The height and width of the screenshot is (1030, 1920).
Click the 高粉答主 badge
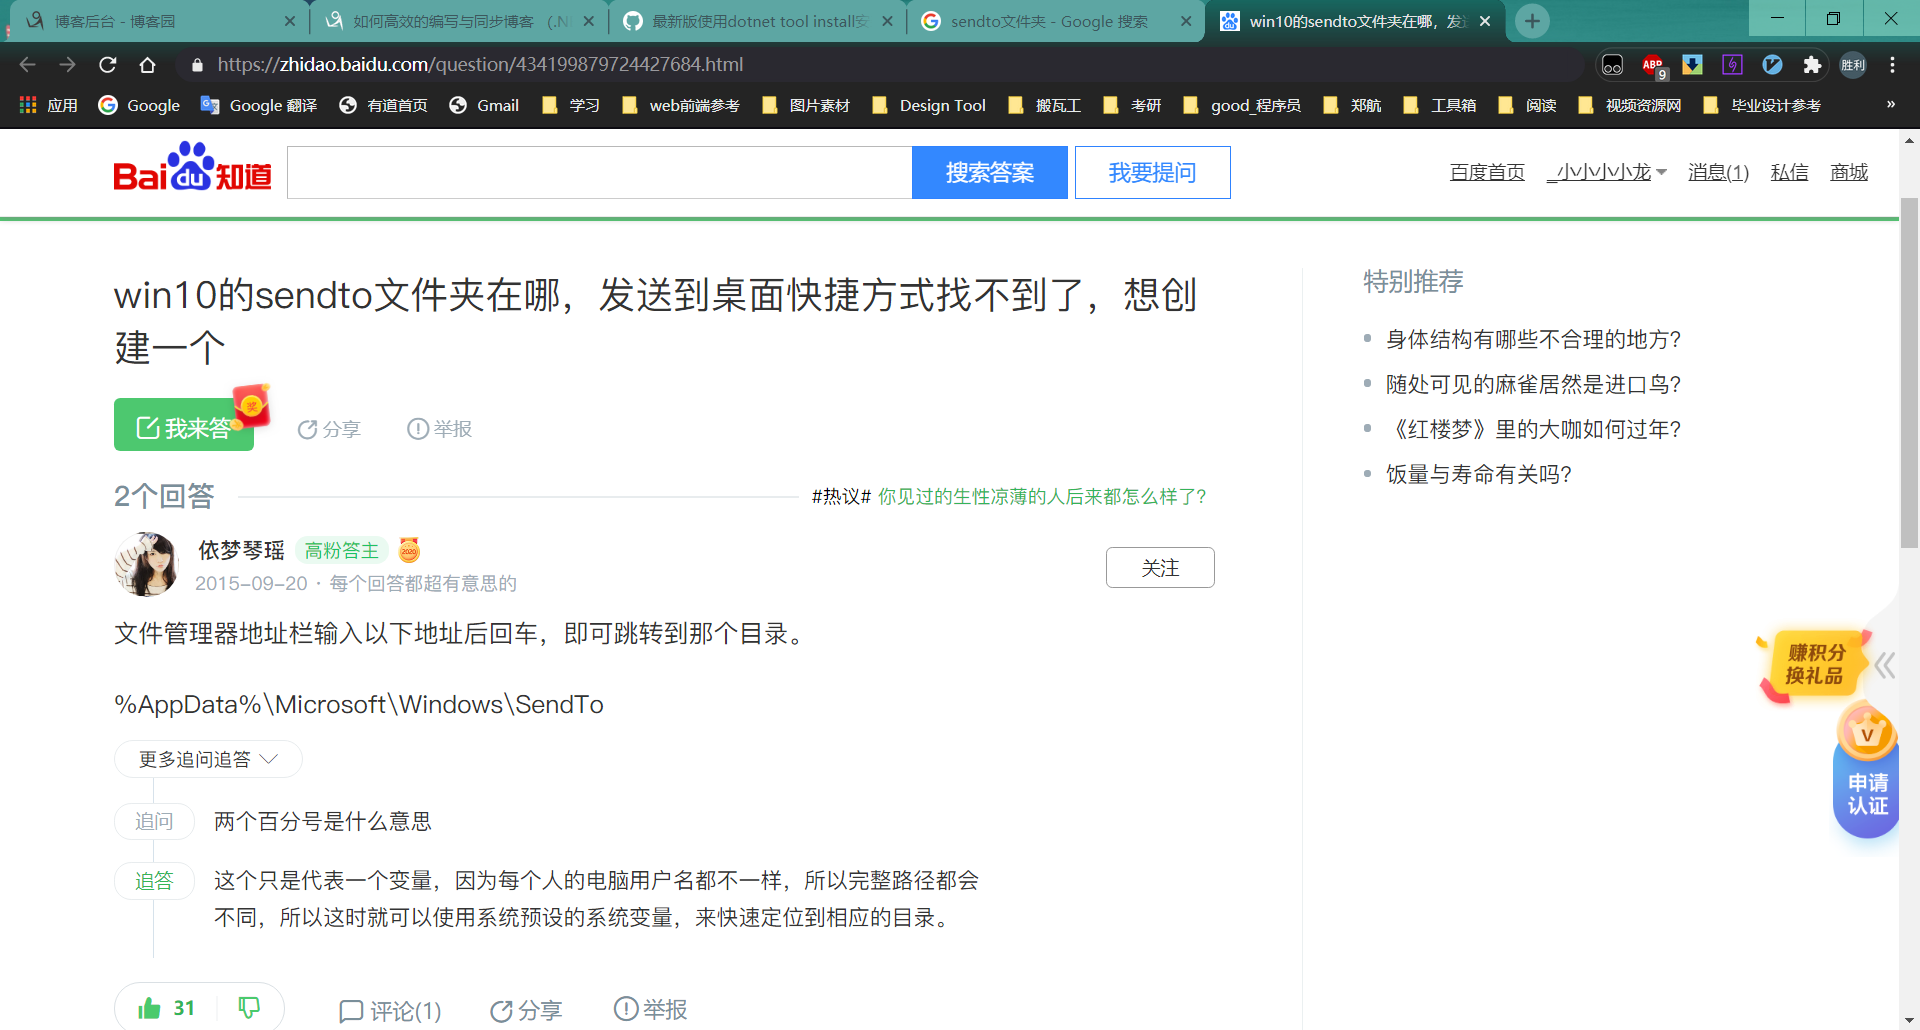click(x=342, y=551)
